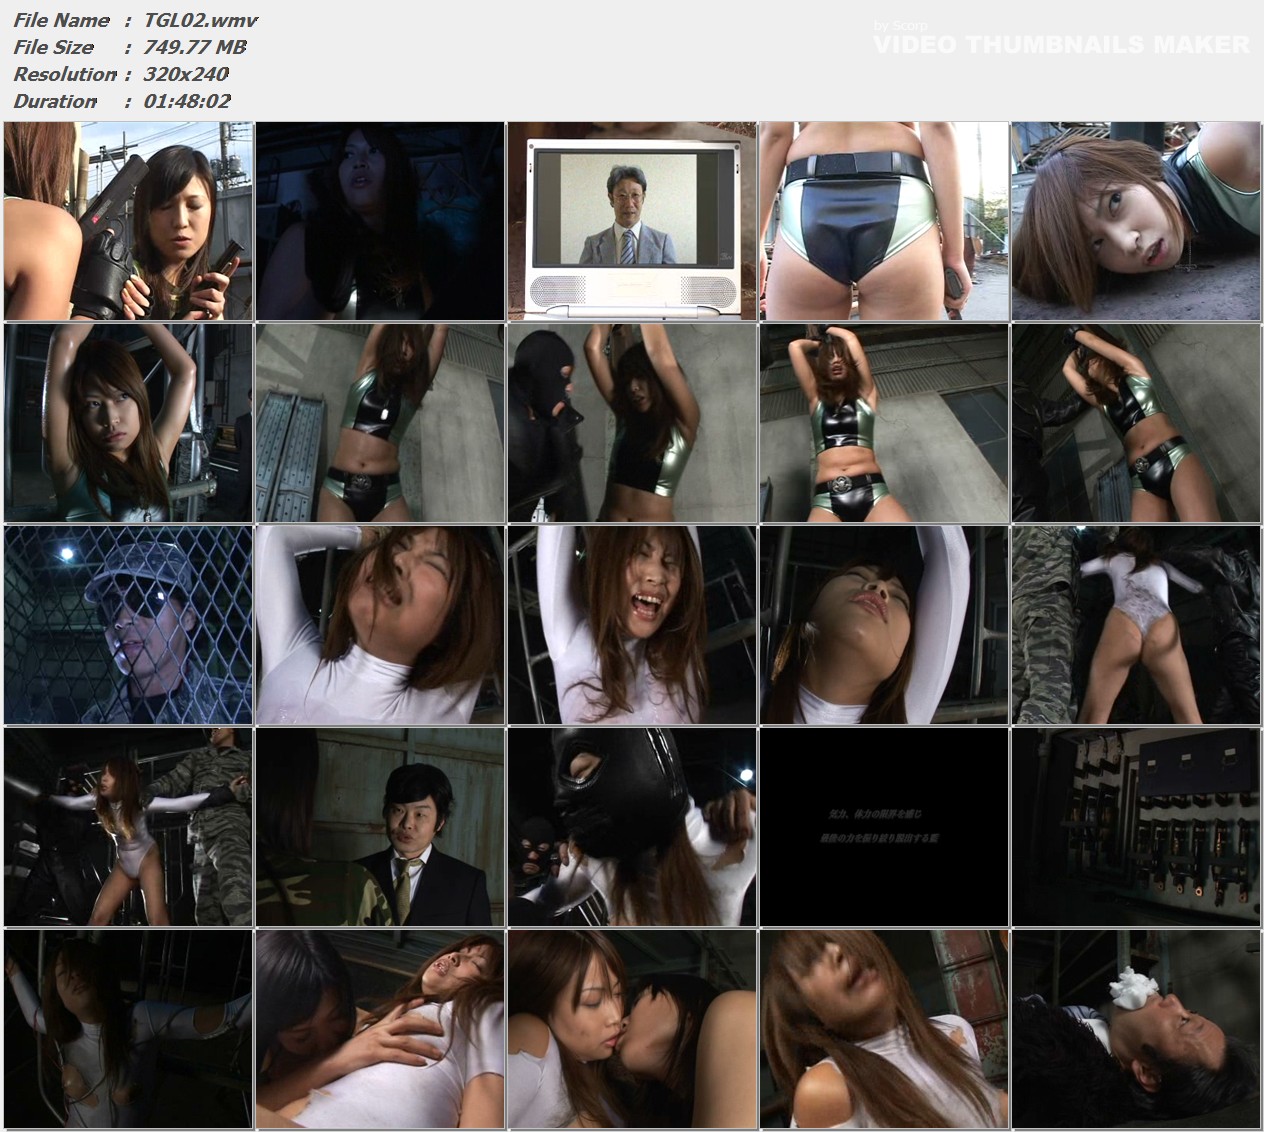The height and width of the screenshot is (1132, 1264).
Task: Select the black leather mask close-up thumbnail
Action: [632, 827]
